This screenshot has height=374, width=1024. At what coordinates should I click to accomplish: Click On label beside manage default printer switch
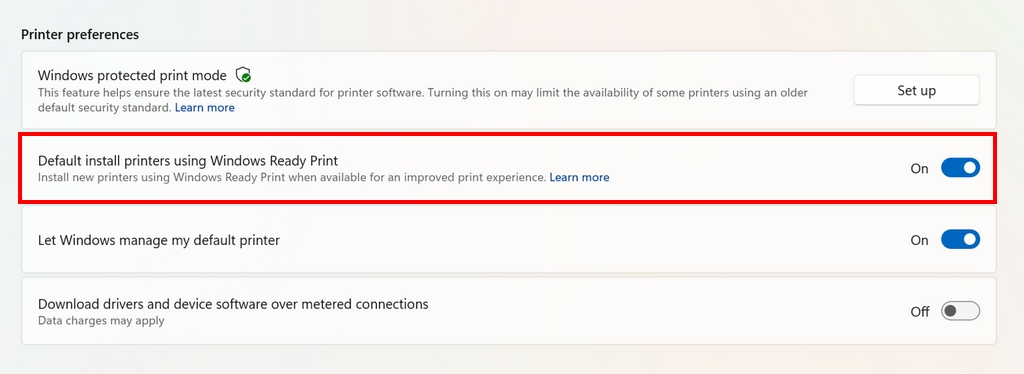[920, 240]
